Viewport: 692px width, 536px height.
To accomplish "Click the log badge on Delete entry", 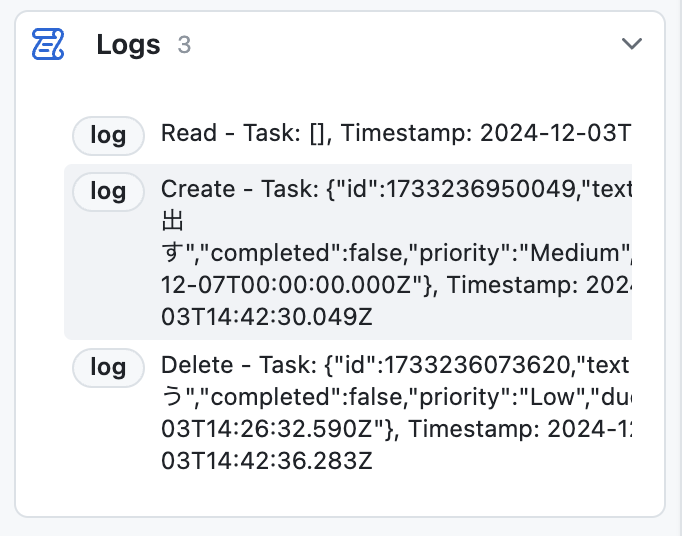I will 108,367.
